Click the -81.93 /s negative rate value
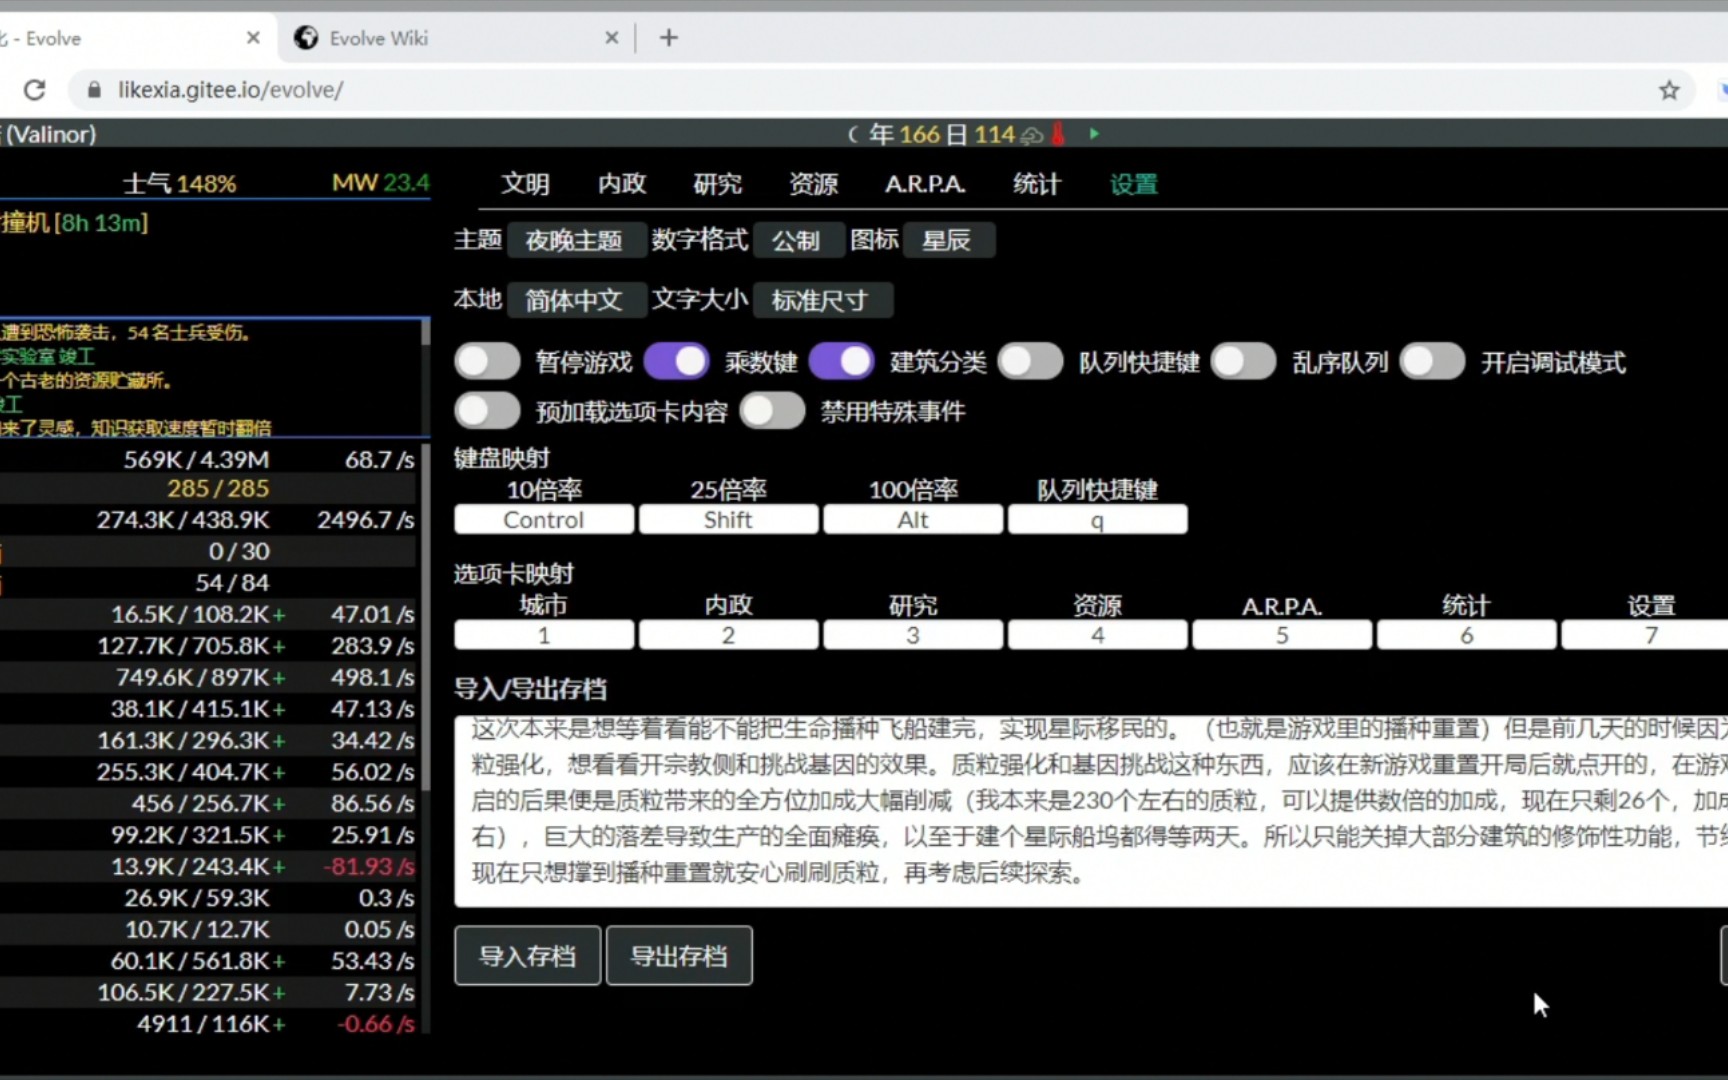Screen dimensions: 1728x1080 tap(369, 867)
